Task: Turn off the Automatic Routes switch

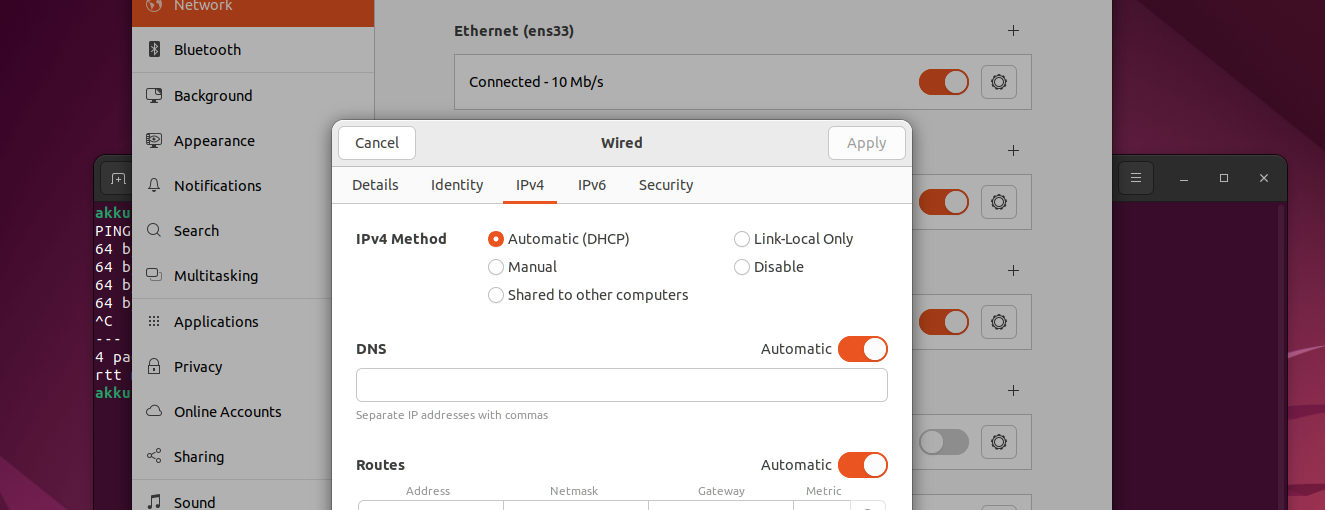Action: pos(862,465)
